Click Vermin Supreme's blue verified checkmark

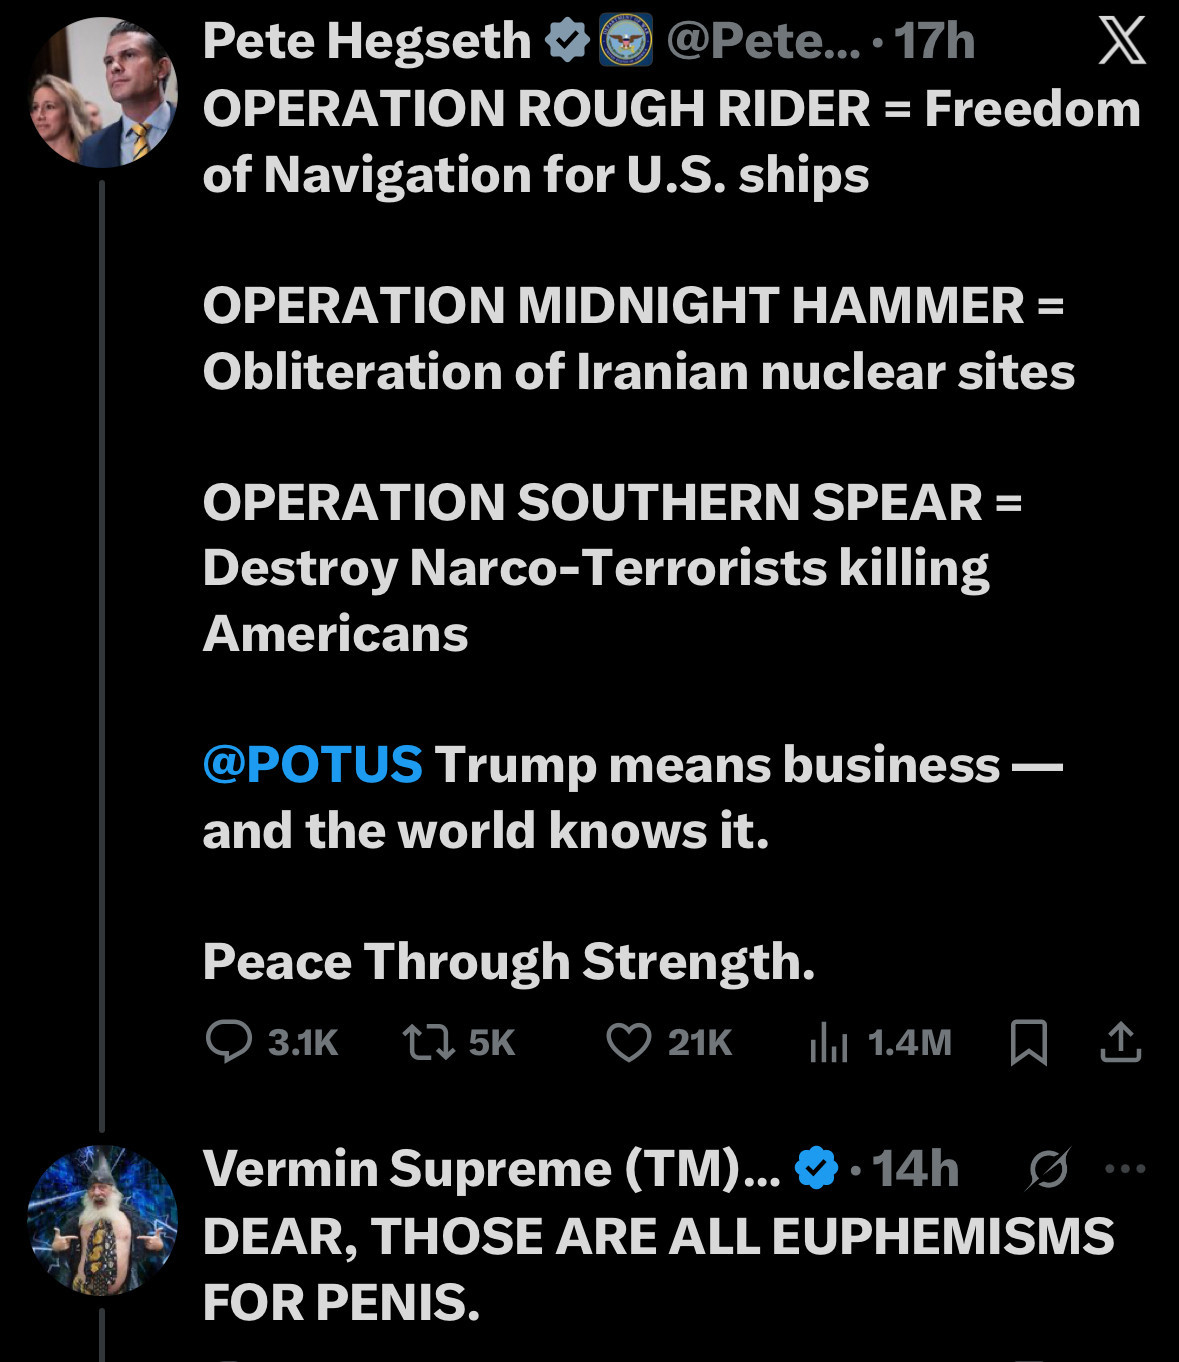pos(816,1168)
